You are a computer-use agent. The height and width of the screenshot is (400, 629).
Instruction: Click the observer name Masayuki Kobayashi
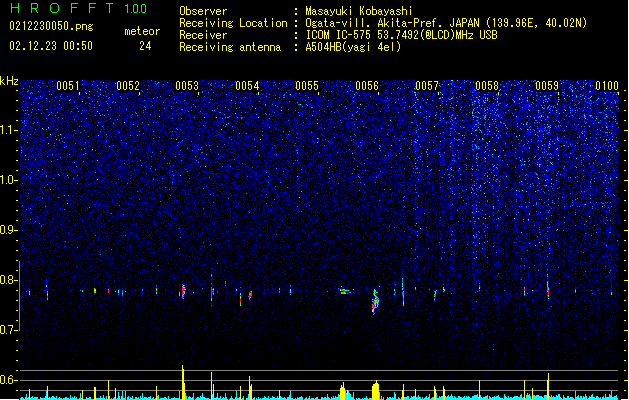pos(359,11)
